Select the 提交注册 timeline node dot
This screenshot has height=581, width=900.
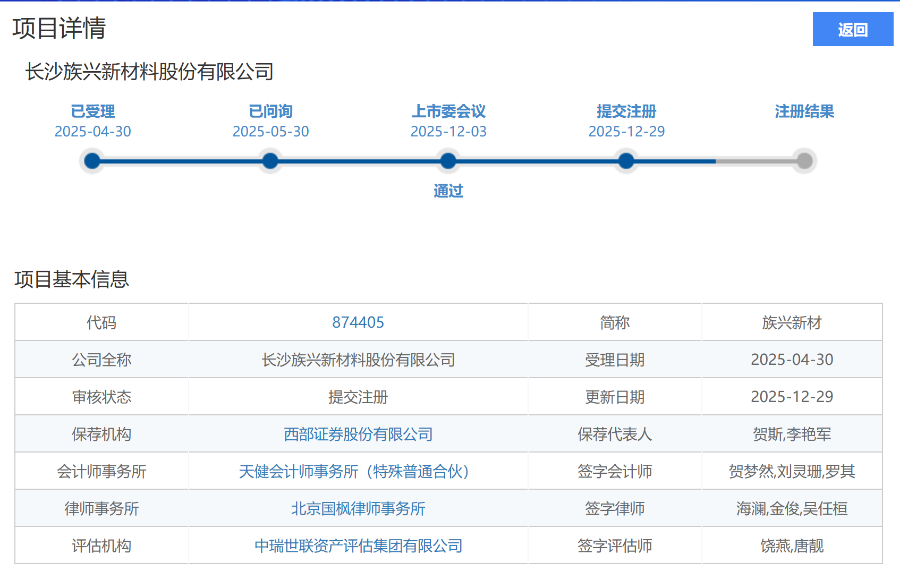click(x=626, y=160)
